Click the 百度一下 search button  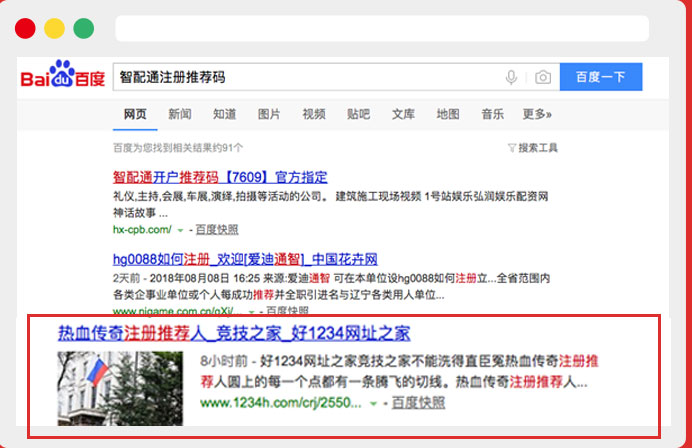coord(601,77)
